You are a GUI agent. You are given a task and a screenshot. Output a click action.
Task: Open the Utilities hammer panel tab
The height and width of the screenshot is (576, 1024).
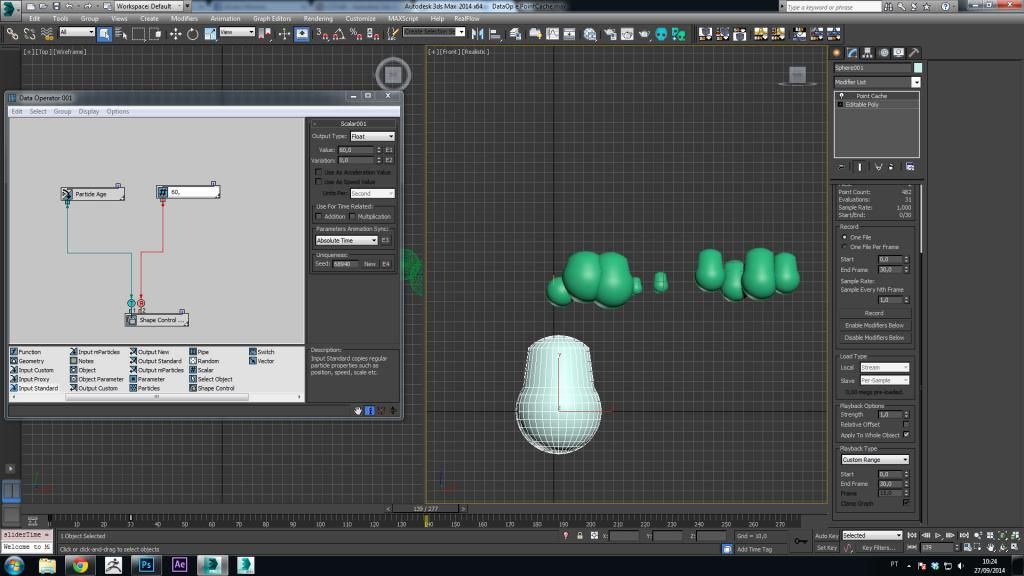913,52
